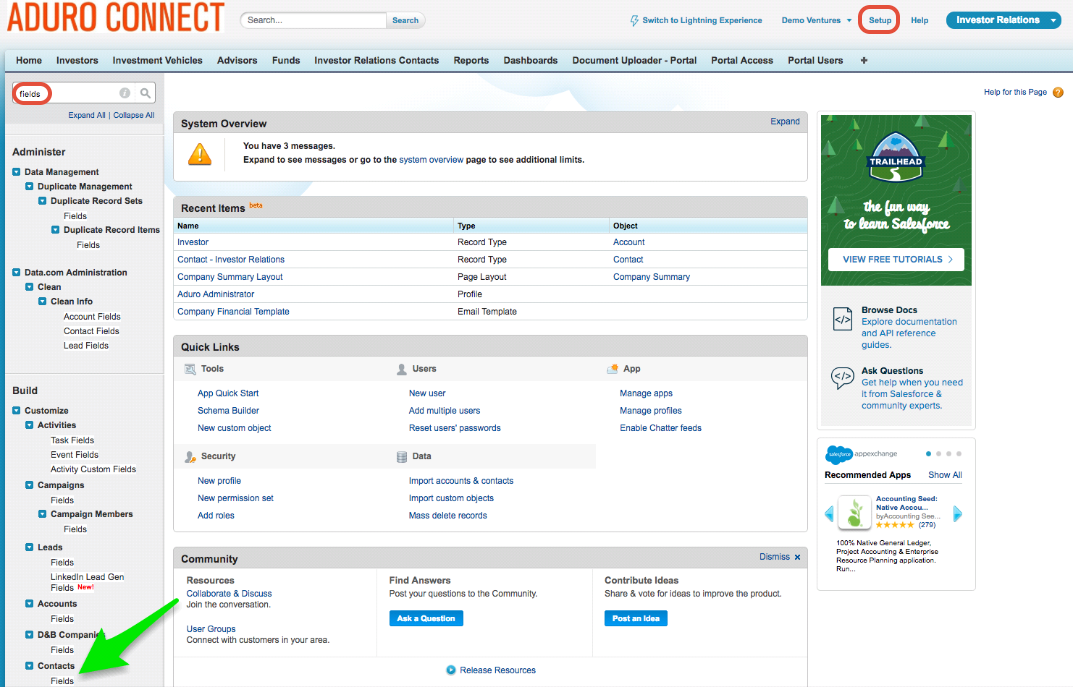Click the Ask Questions chat bubble icon
Screen dimensions: 1073x687
842,378
